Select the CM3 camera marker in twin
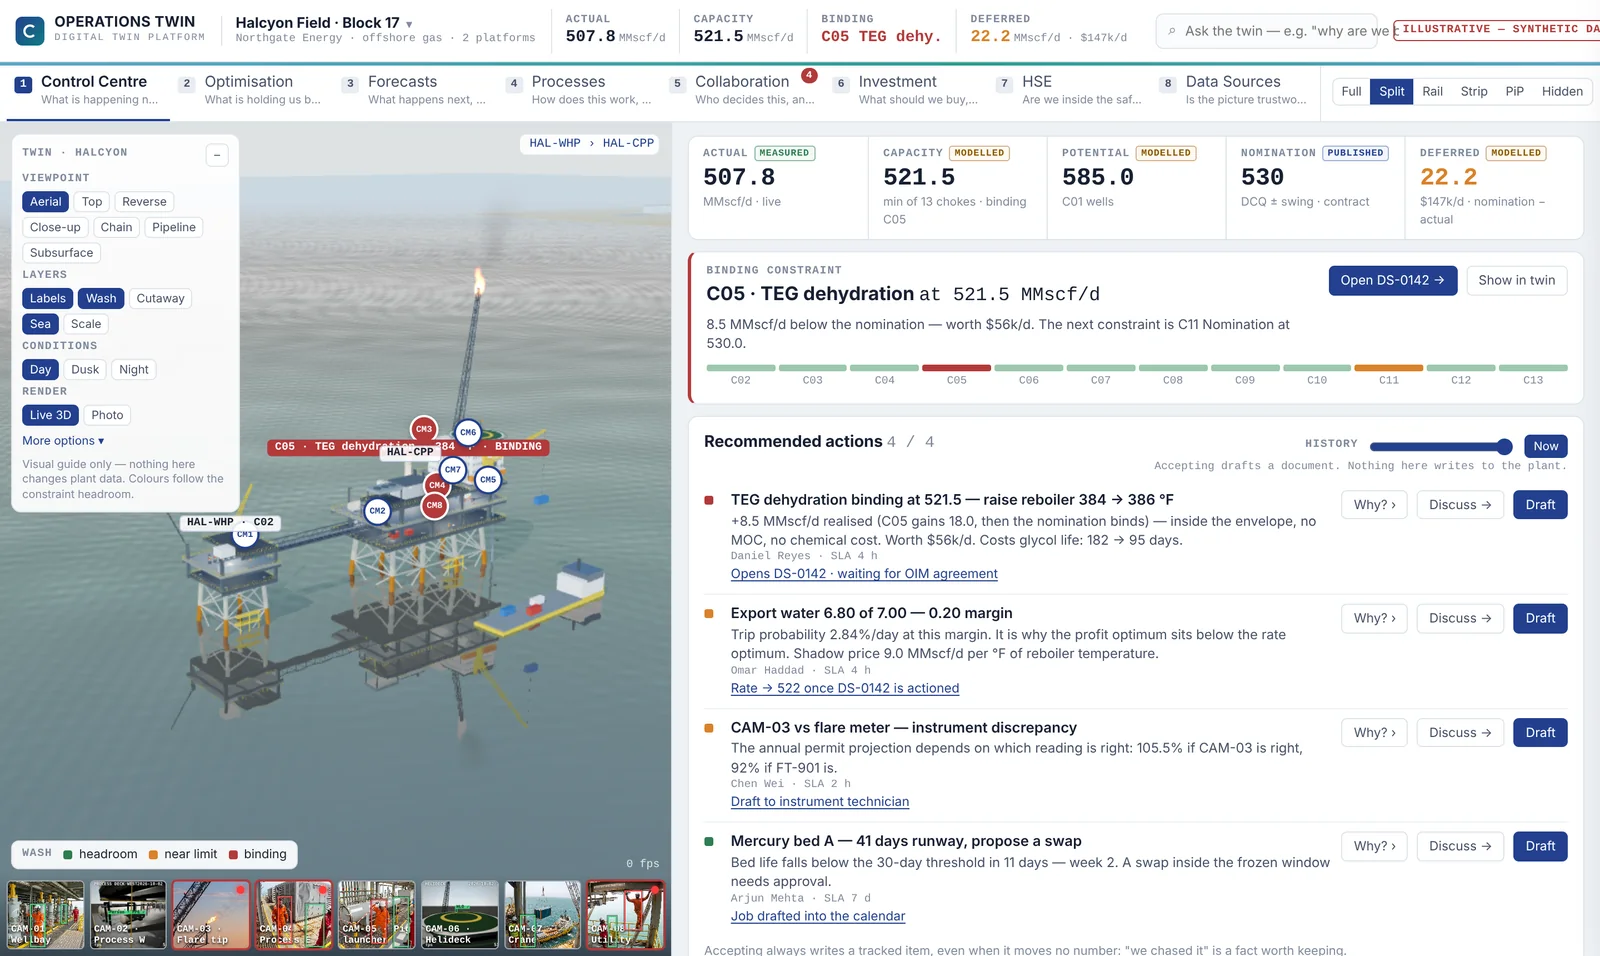The height and width of the screenshot is (956, 1600). coord(424,429)
